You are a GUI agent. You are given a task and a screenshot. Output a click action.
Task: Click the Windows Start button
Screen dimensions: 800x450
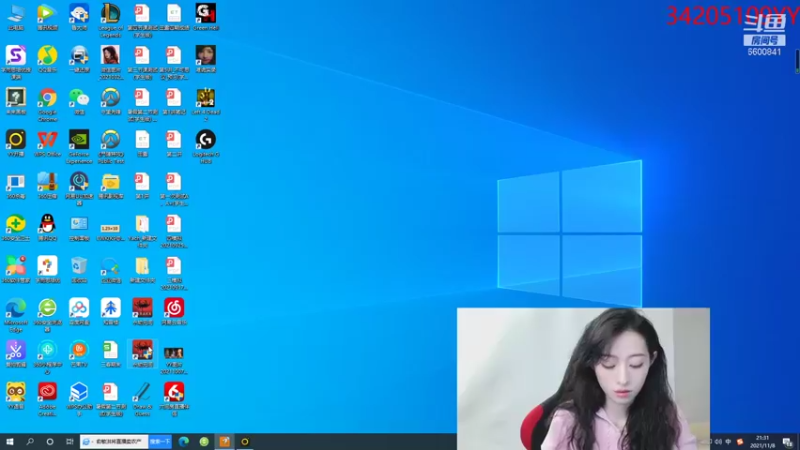(10, 441)
